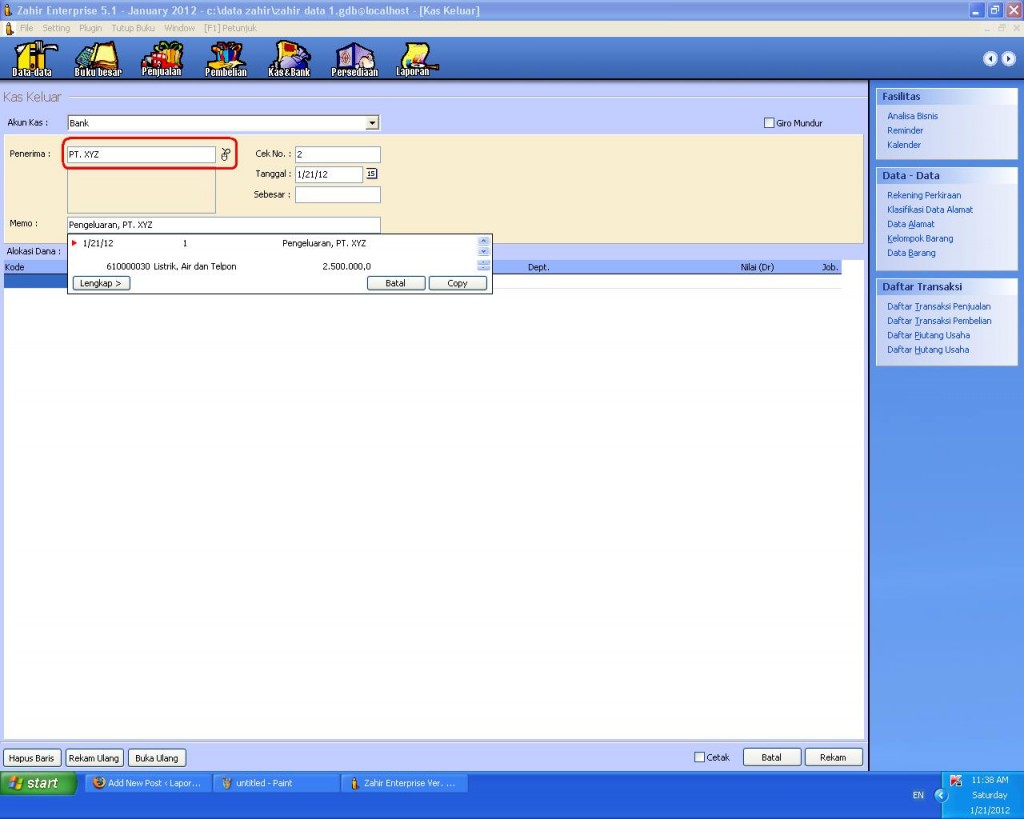The width and height of the screenshot is (1024, 819).
Task: Click the Penerima lookup icon
Action: point(226,155)
